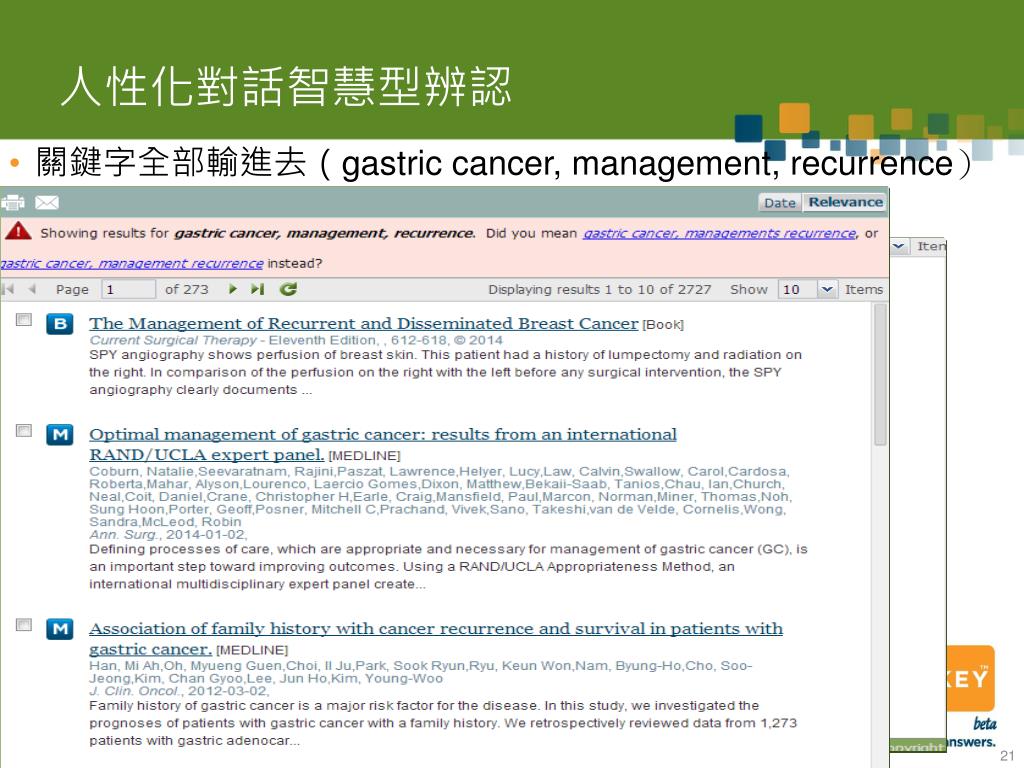Click 'of 273' page count text

[187, 289]
